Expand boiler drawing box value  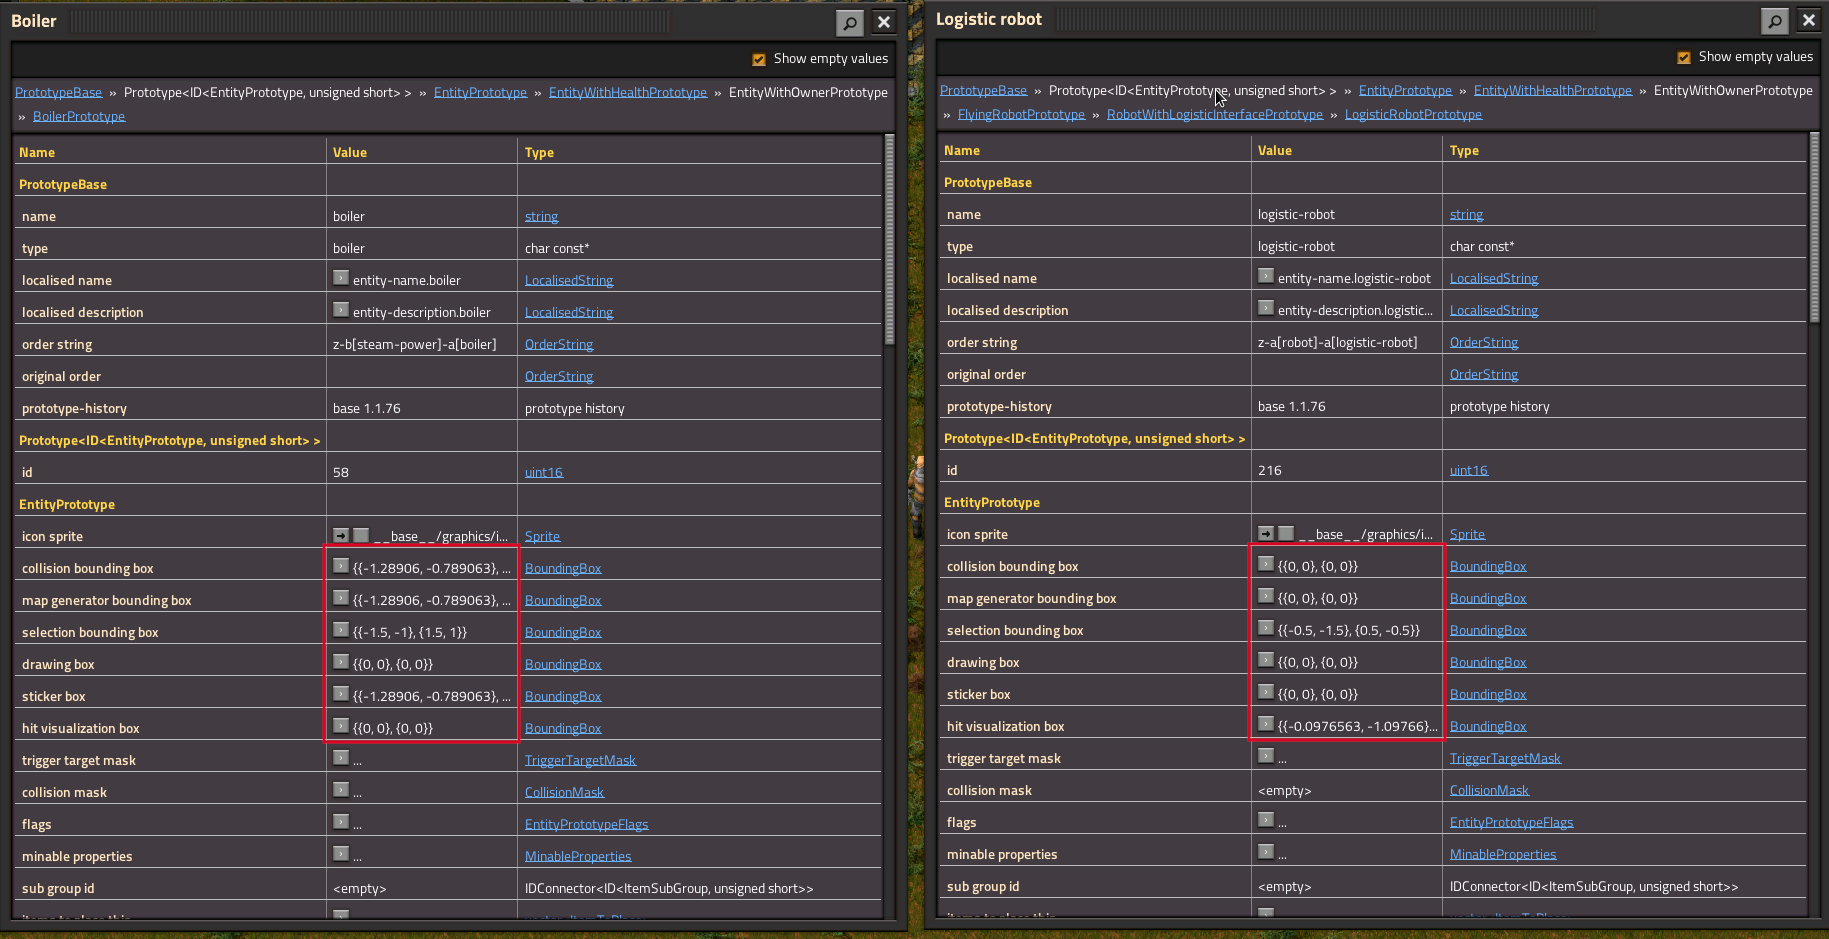pyautogui.click(x=341, y=662)
